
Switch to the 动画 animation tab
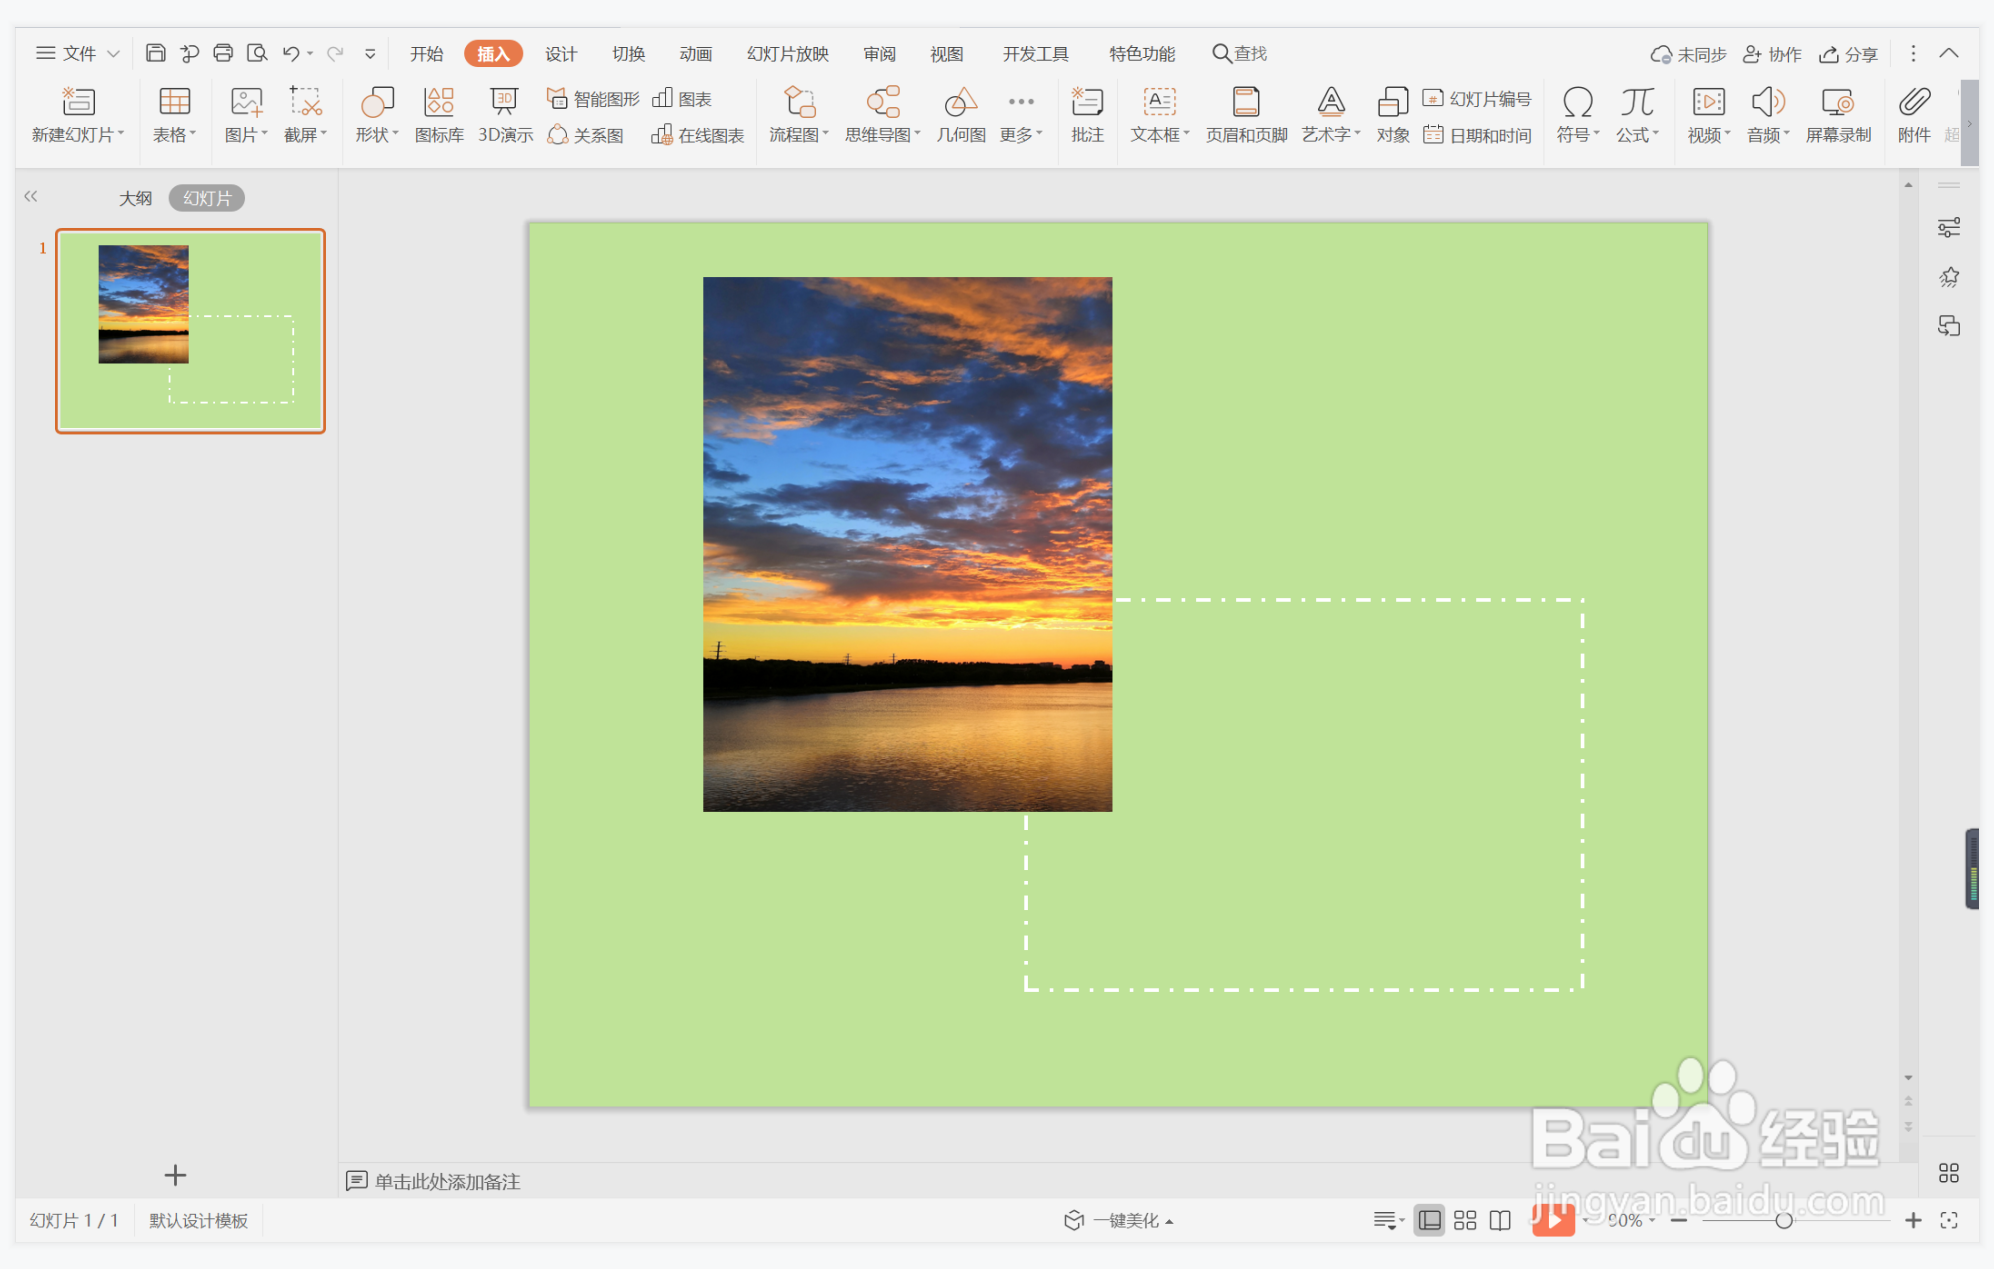695,54
